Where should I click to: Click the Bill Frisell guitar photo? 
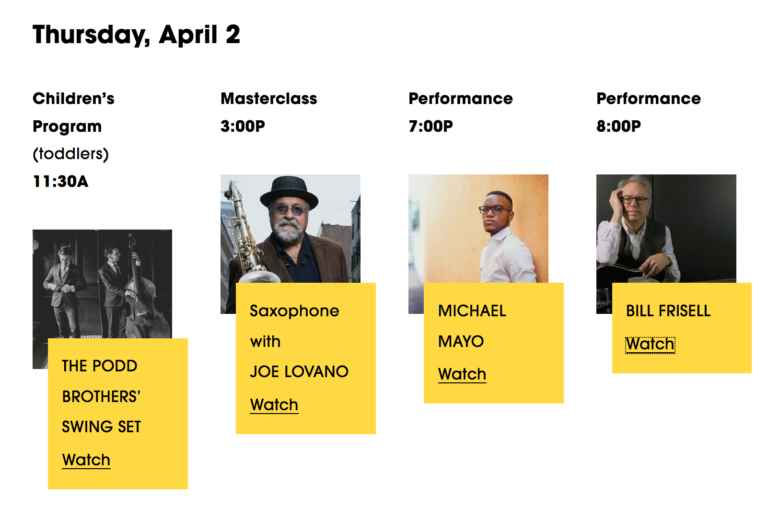click(666, 230)
